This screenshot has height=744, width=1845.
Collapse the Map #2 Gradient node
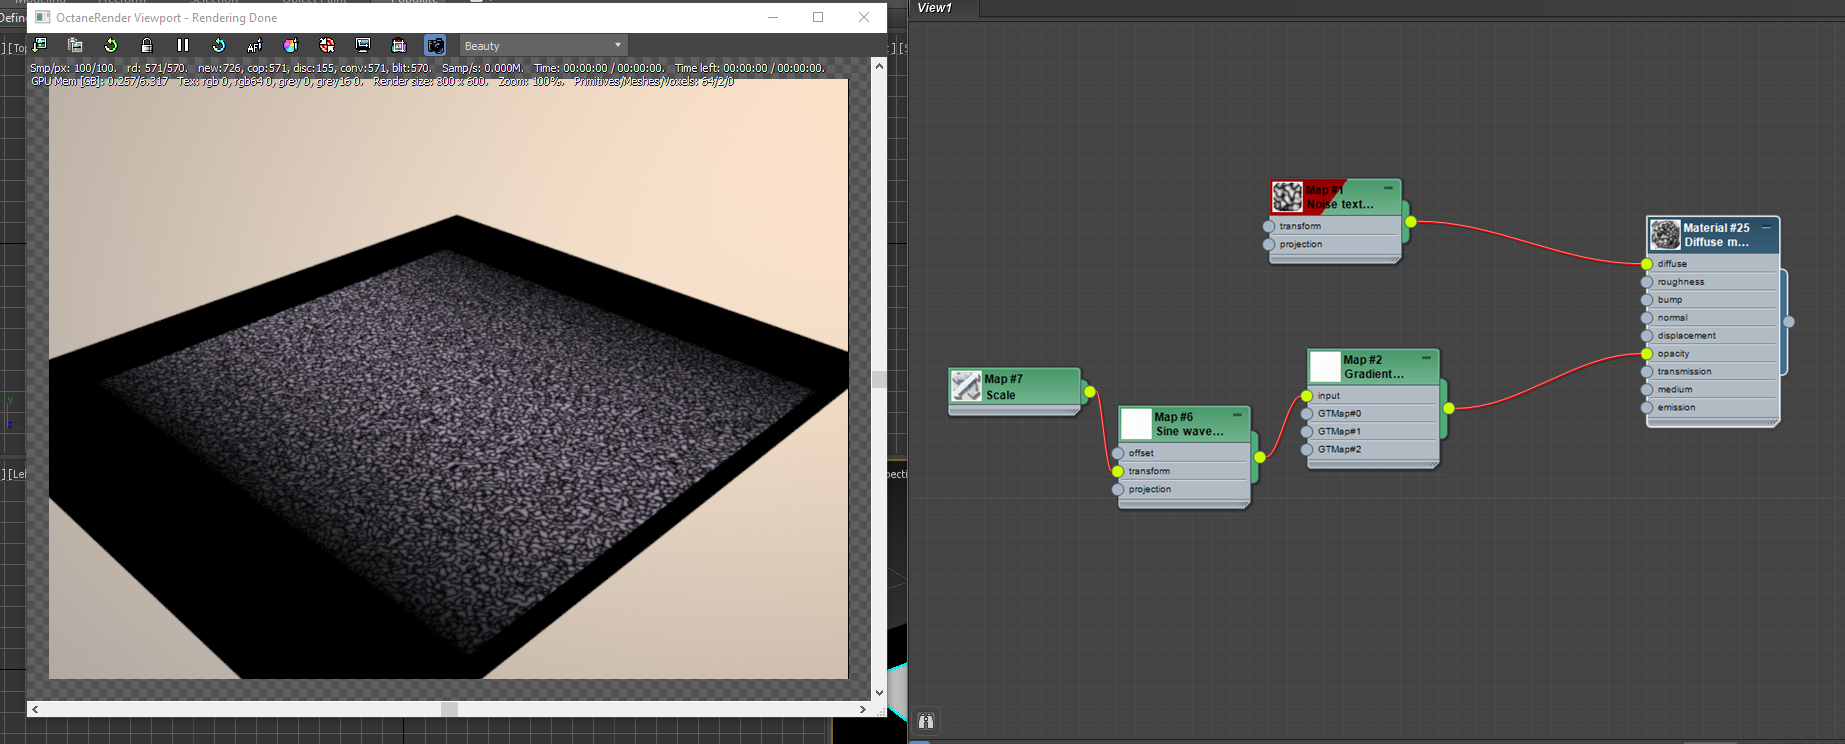click(1426, 358)
